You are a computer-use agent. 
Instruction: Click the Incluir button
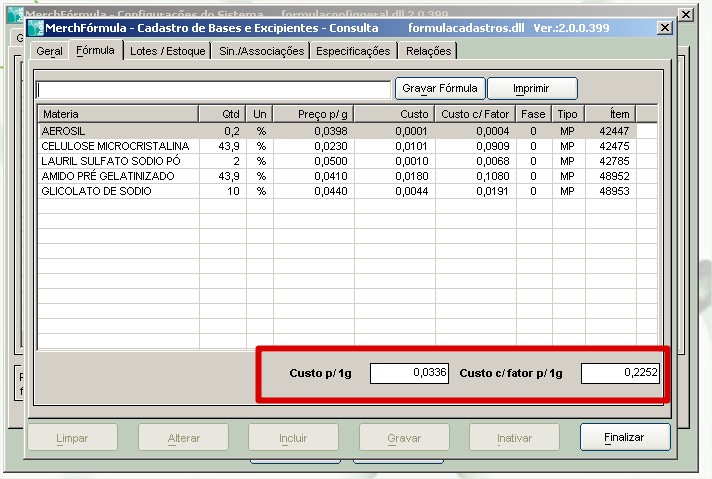click(292, 437)
